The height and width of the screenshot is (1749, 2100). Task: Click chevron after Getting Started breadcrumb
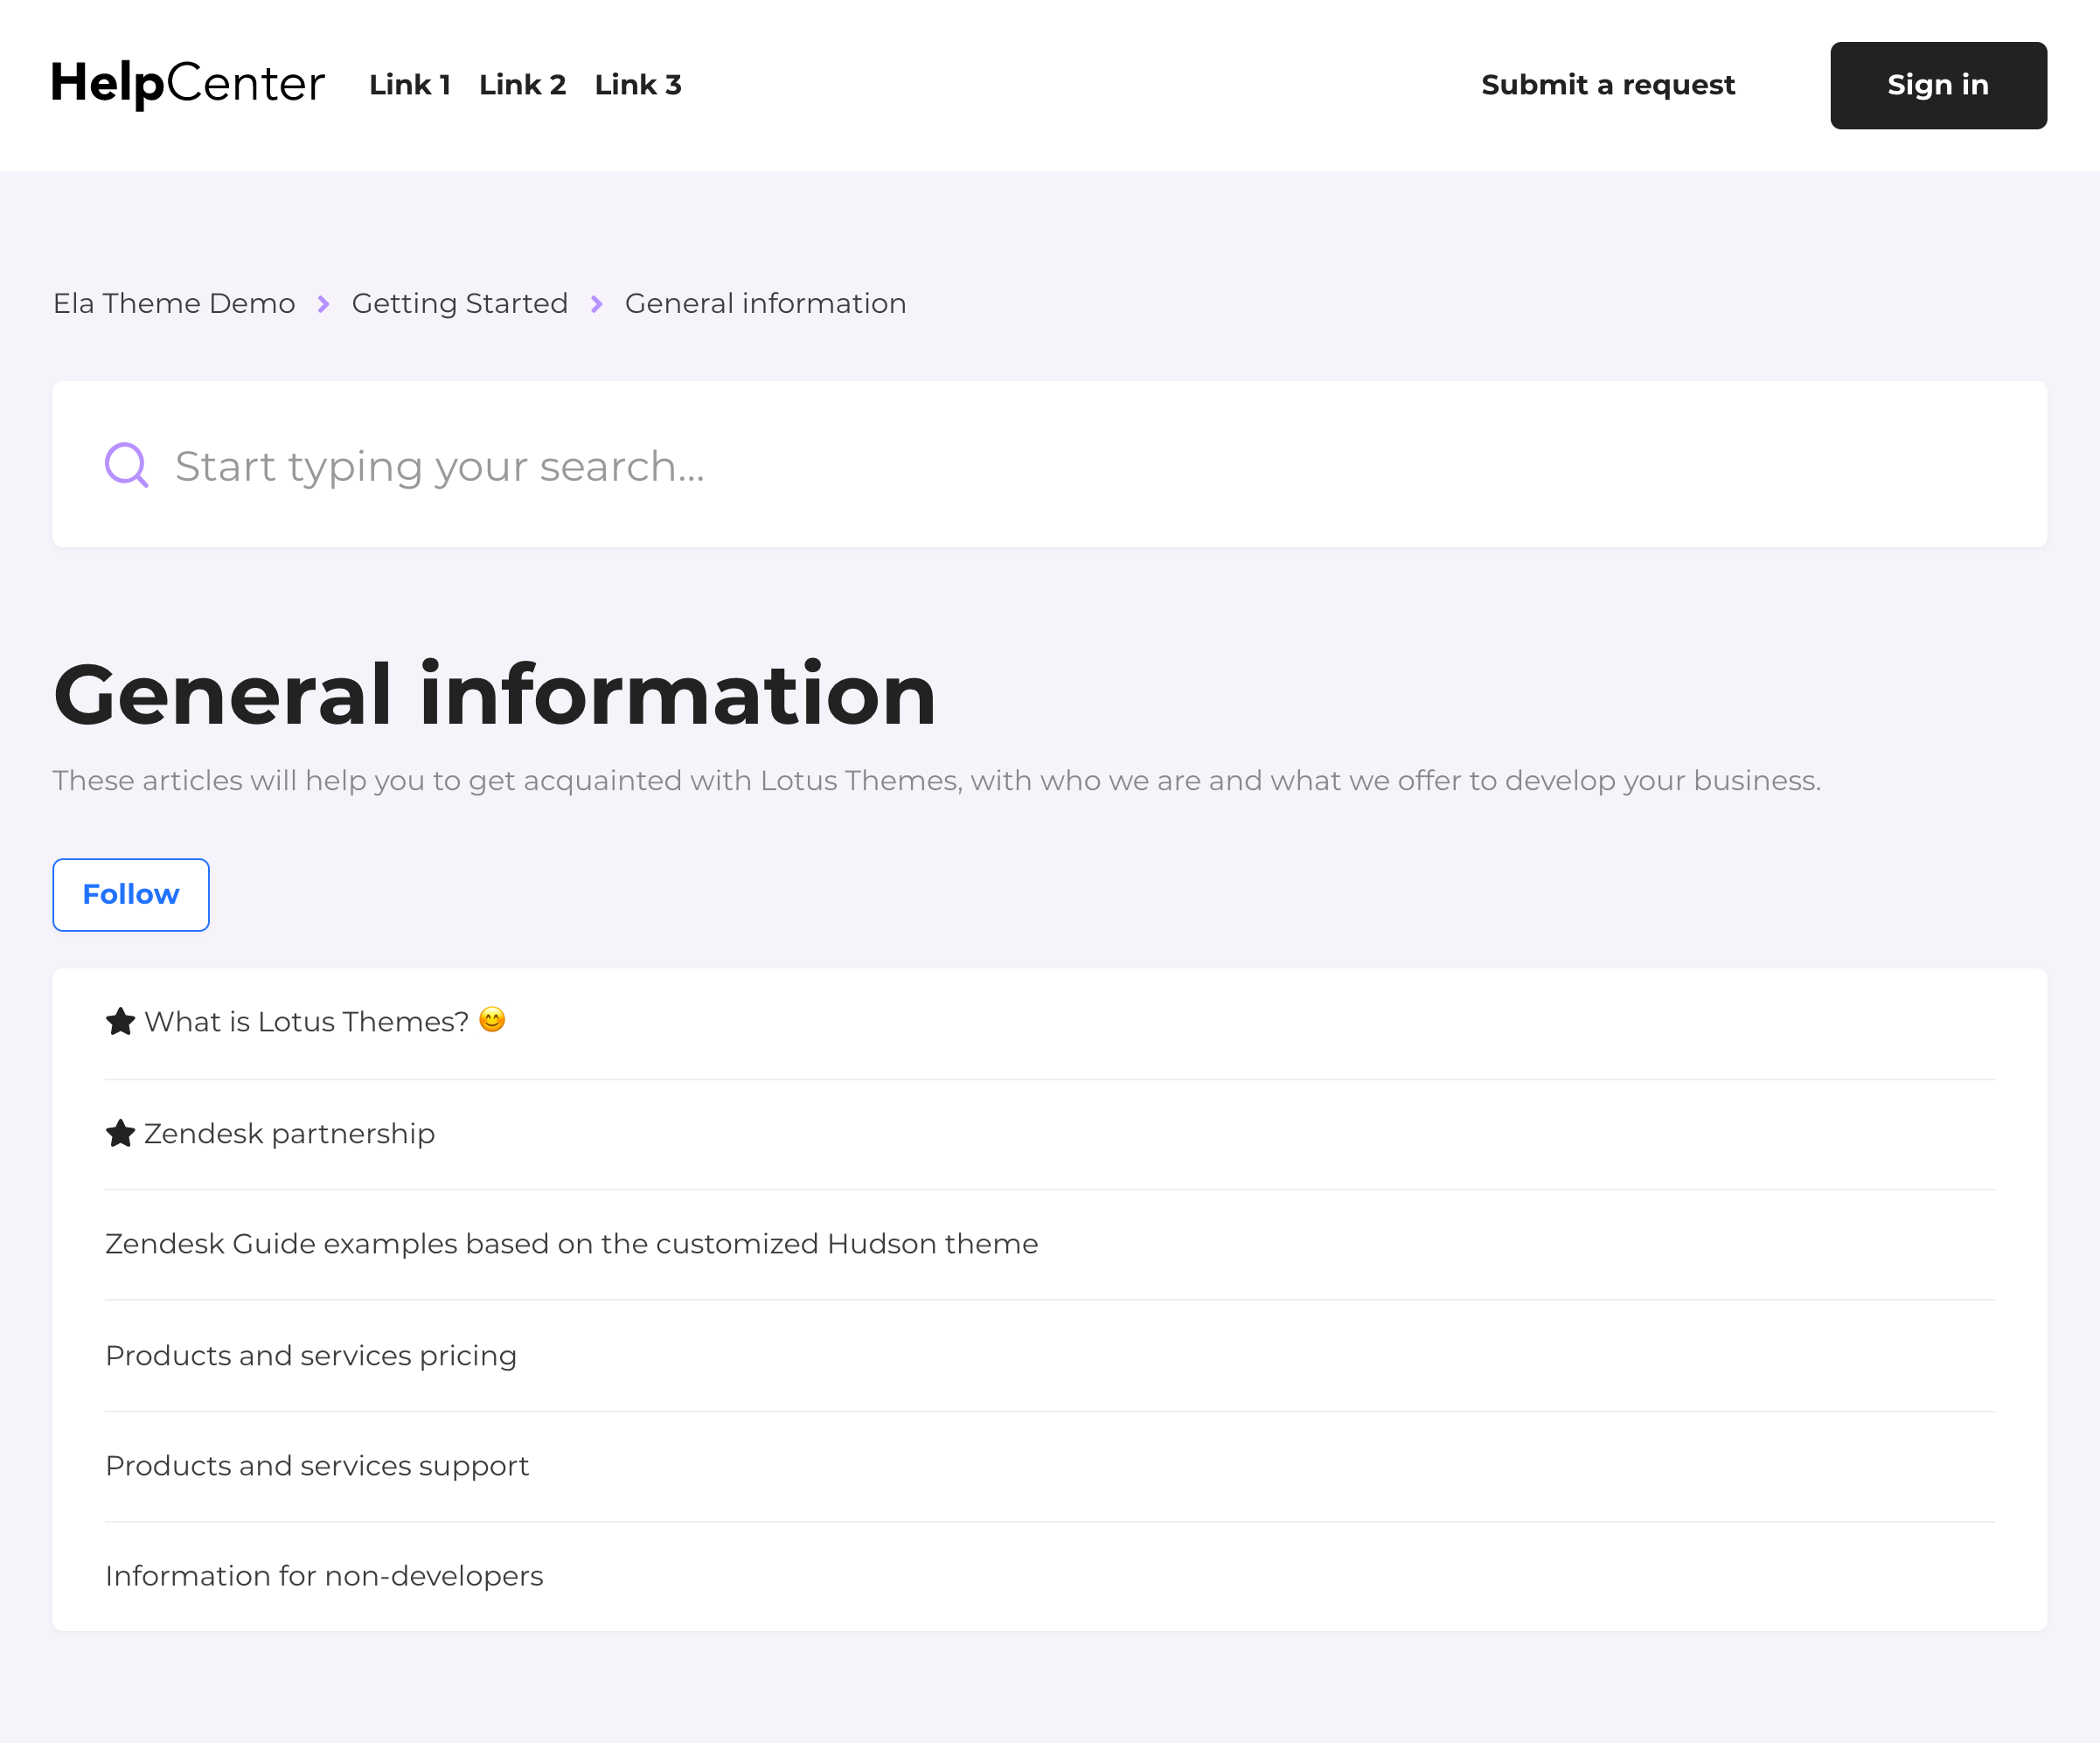click(597, 304)
